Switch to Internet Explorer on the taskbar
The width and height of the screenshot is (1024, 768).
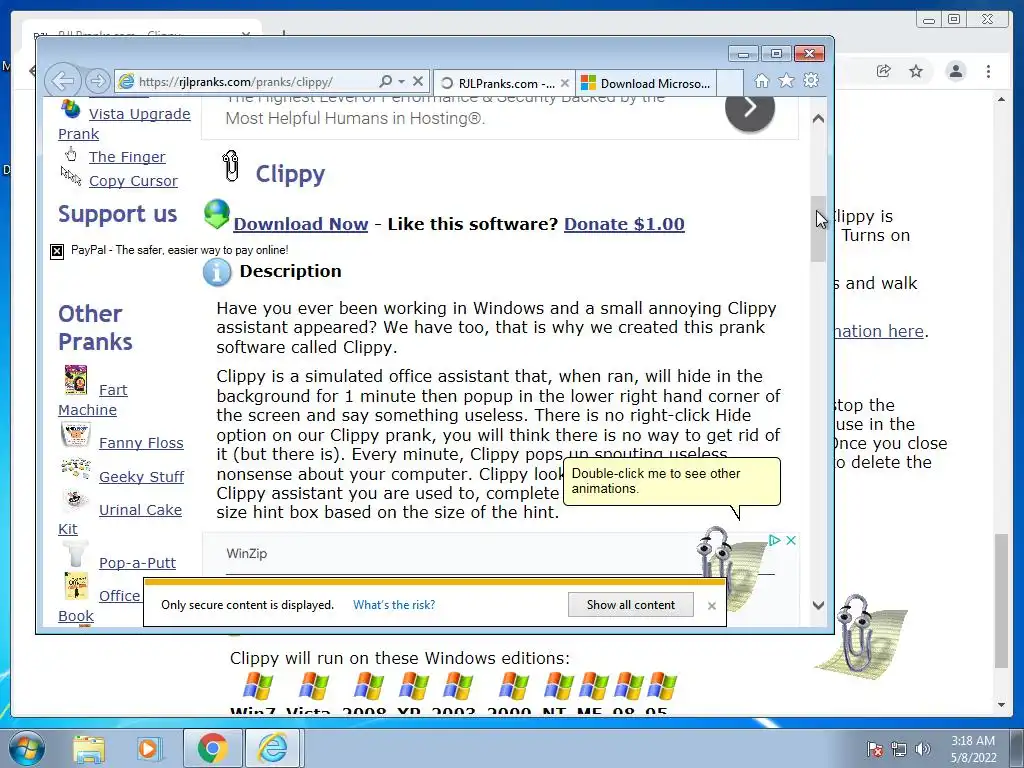click(272, 748)
